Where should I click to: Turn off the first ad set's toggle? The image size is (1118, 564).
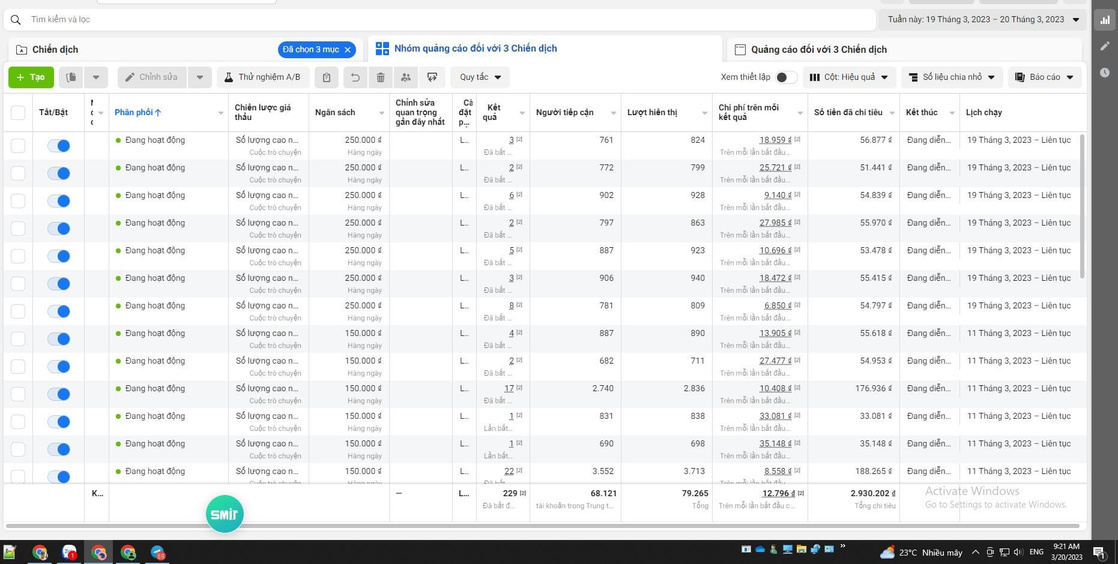coord(59,146)
